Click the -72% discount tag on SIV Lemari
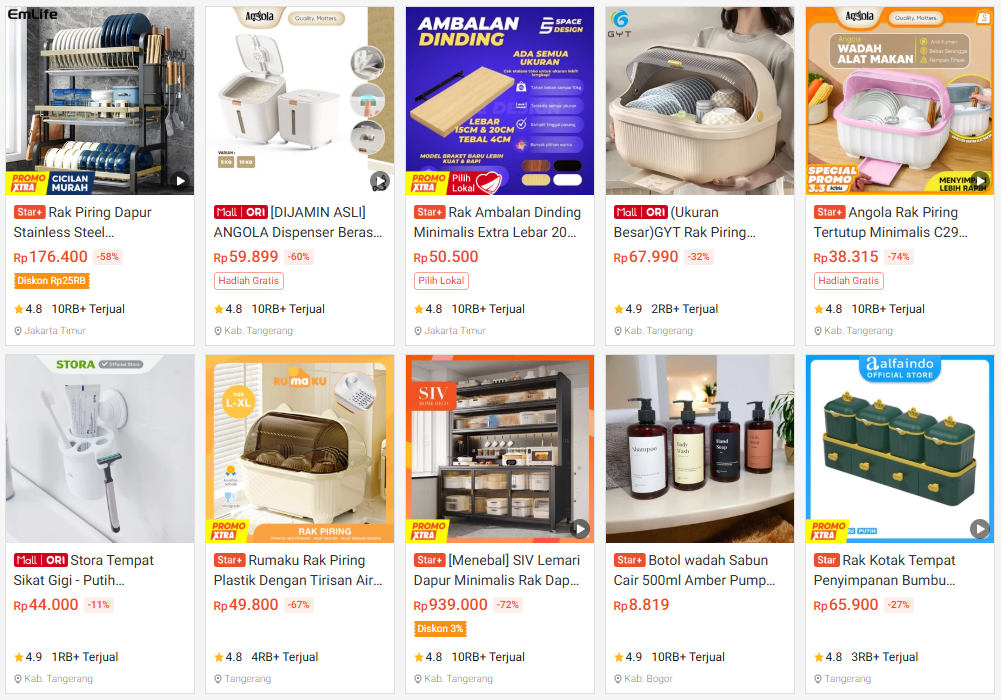Viewport: 1001px width, 700px height. pos(508,604)
